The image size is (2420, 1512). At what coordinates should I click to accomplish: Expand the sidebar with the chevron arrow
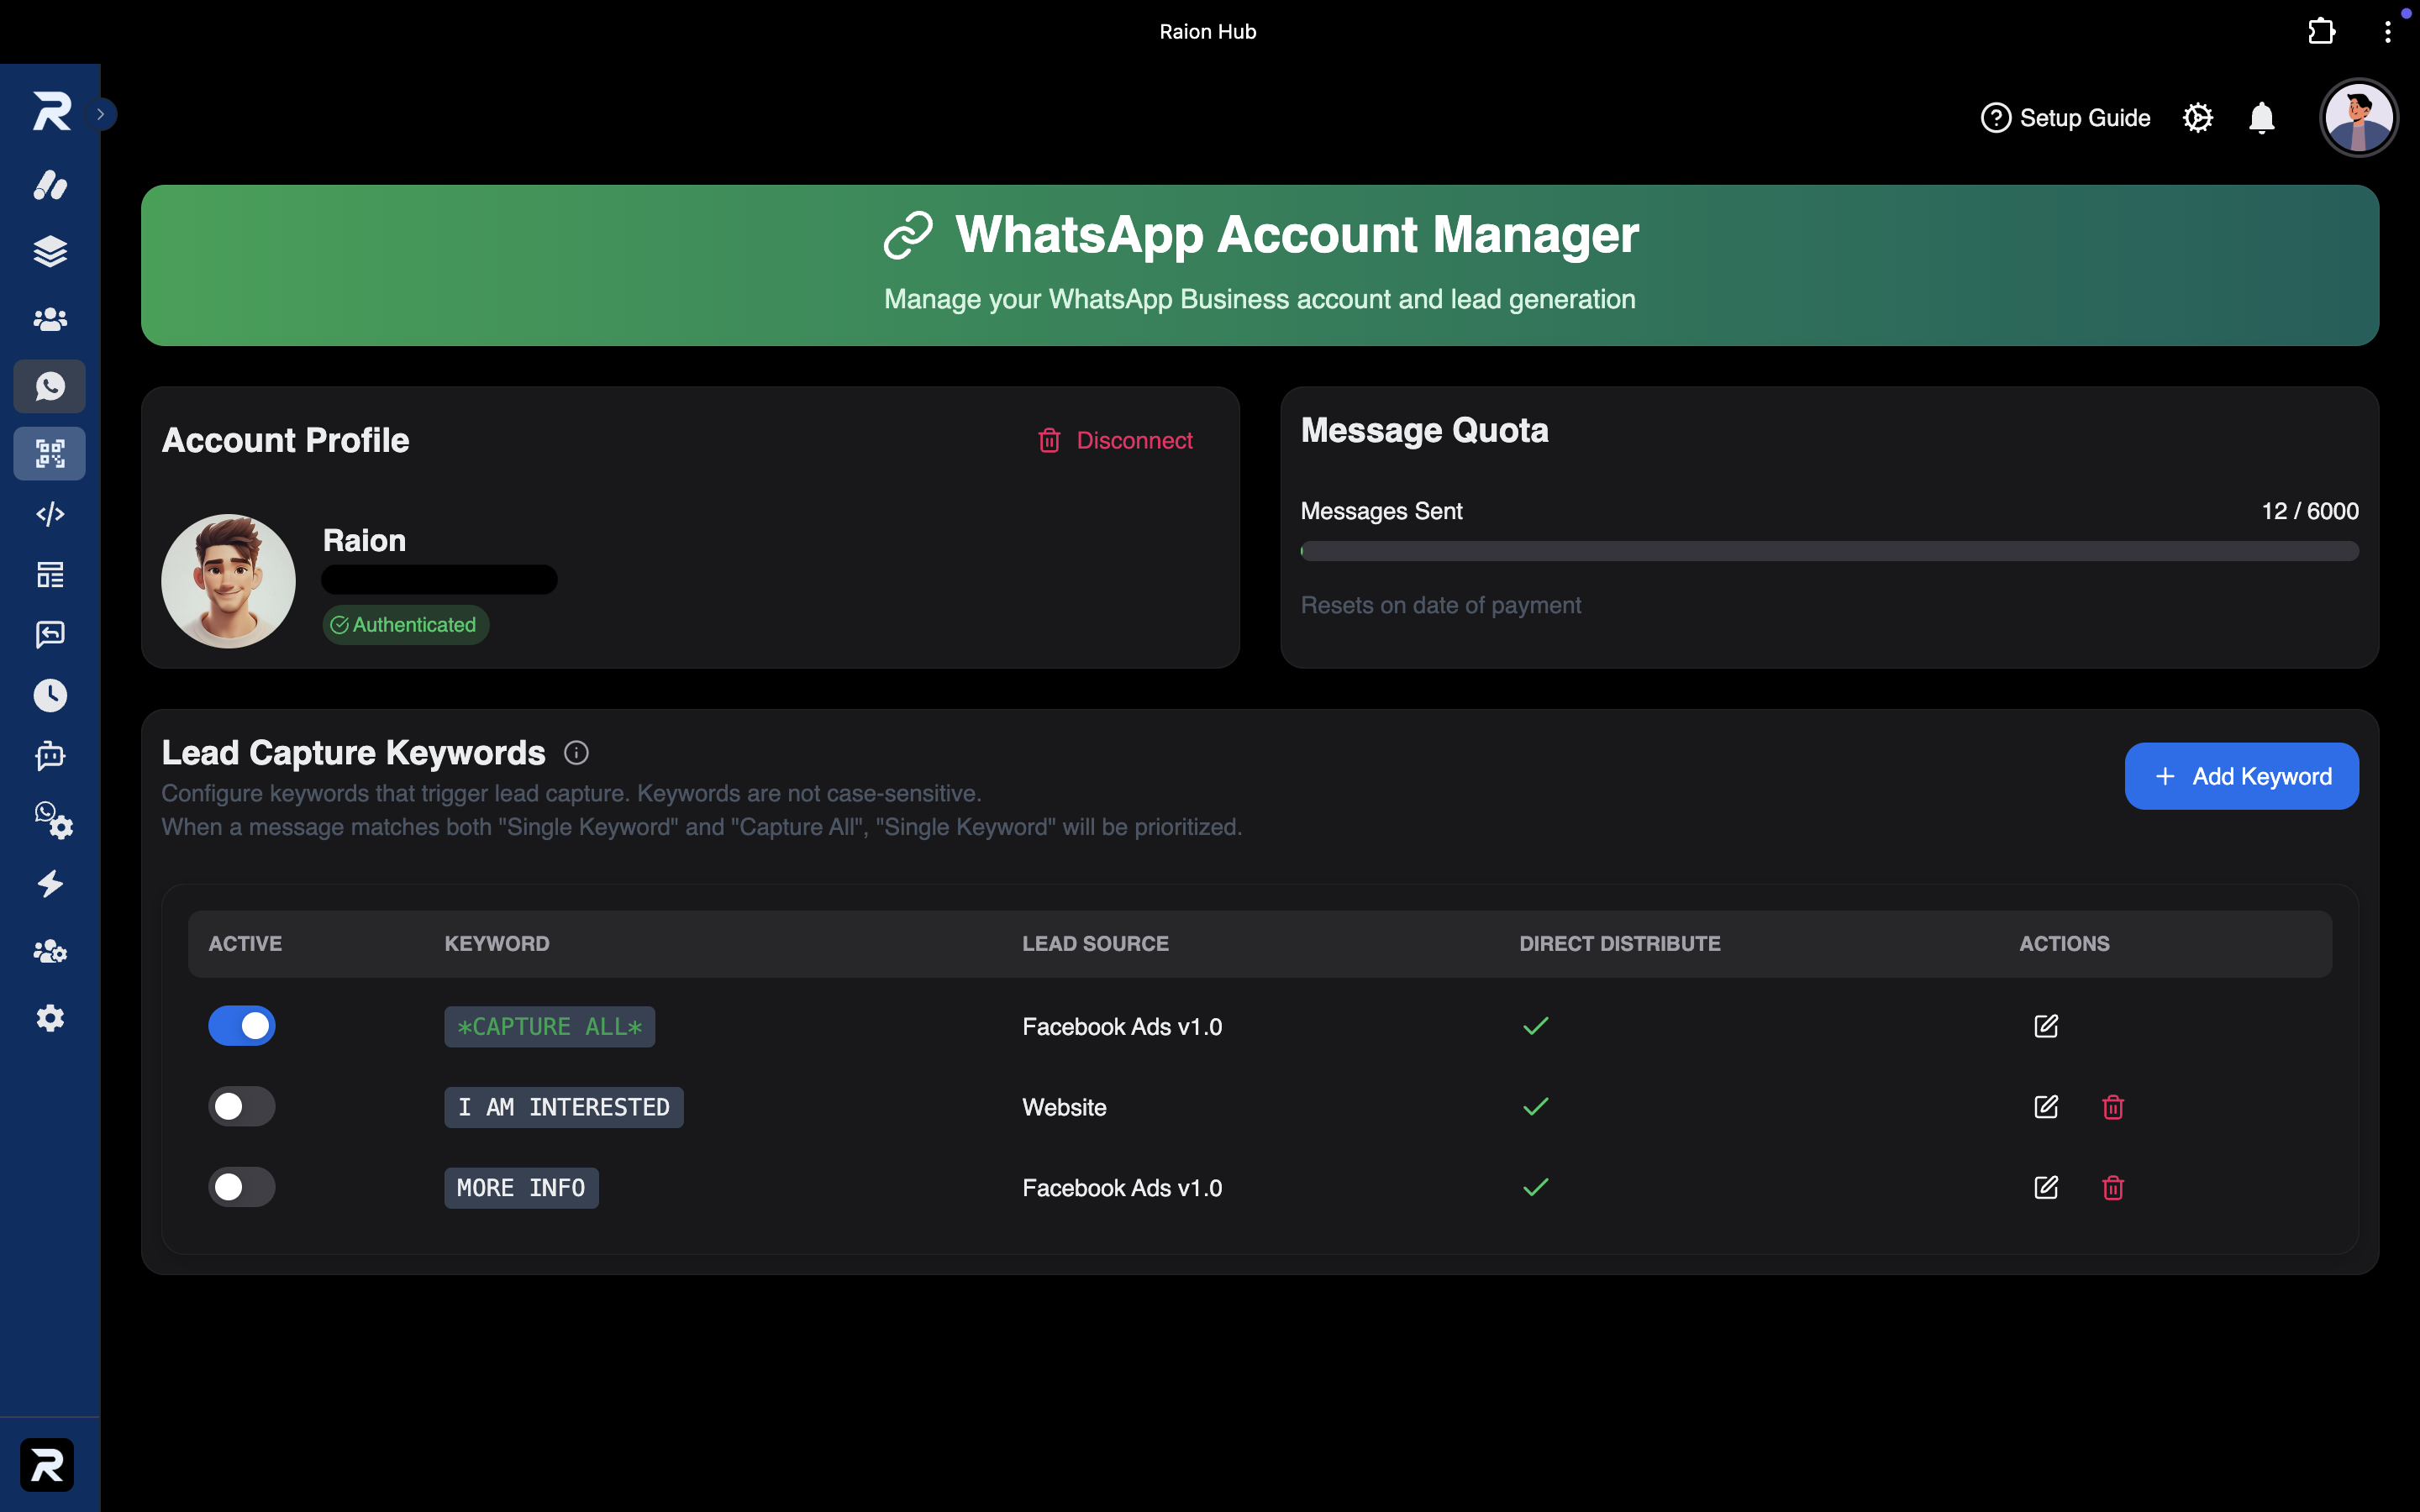[x=101, y=114]
